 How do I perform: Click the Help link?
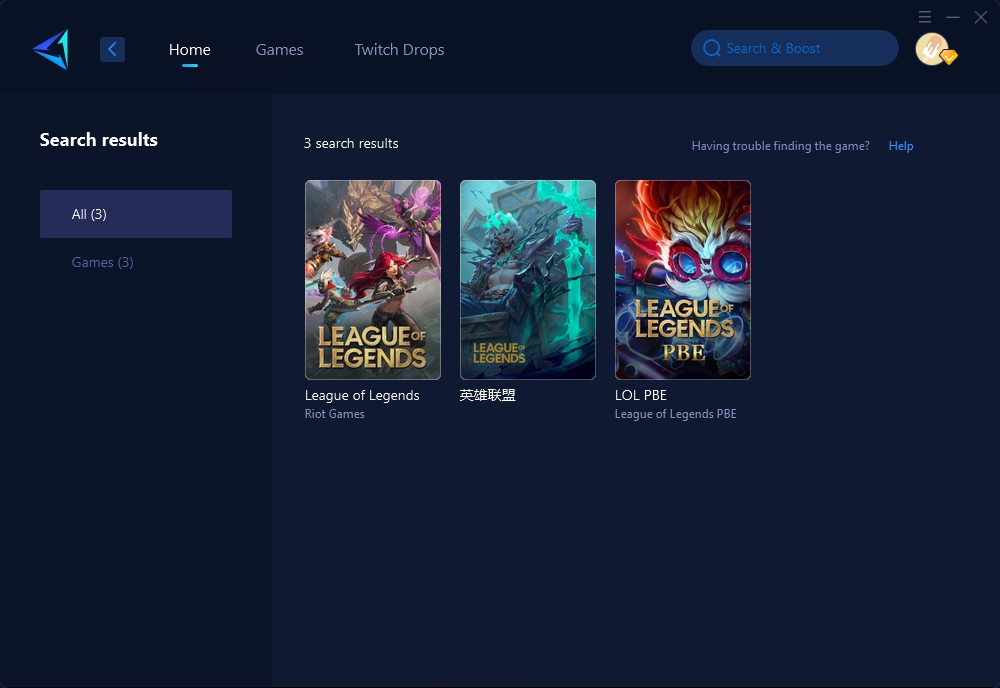pyautogui.click(x=901, y=145)
